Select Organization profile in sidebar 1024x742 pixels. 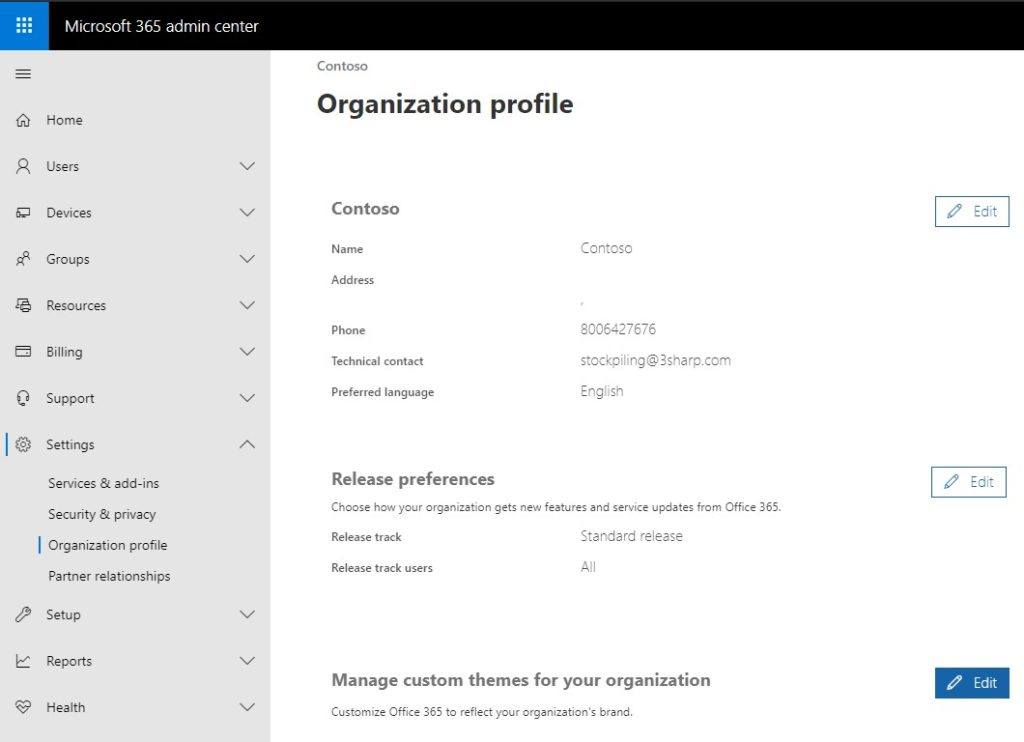pyautogui.click(x=108, y=545)
